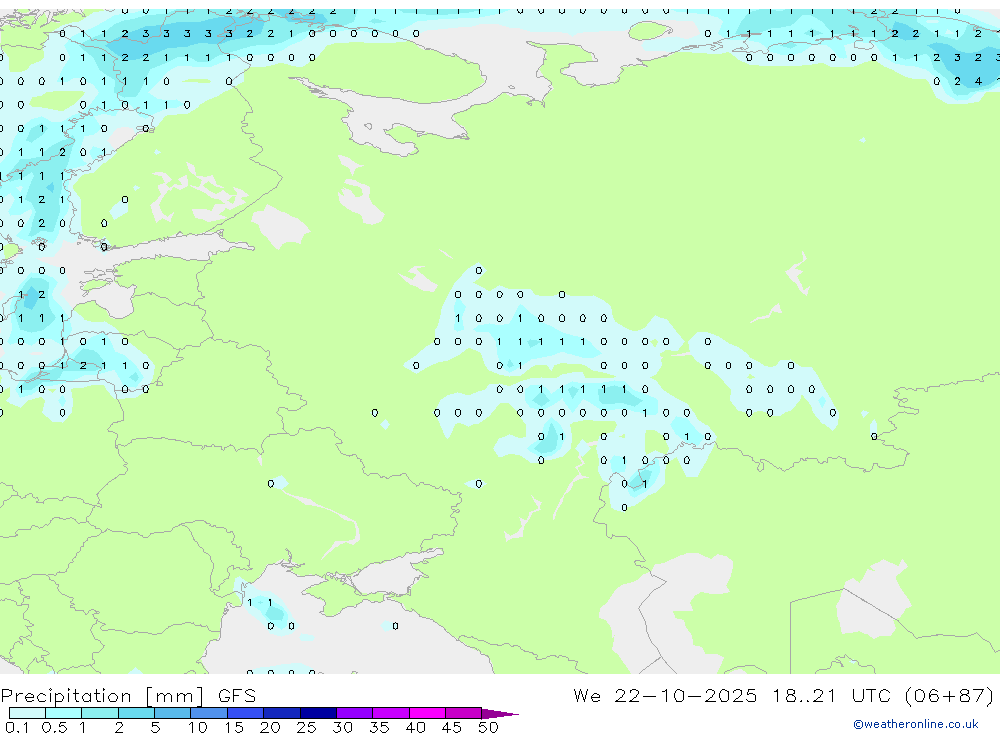Click the over-50 mm arrow tip of legend
Screen dimensions: 1000x733
tap(501, 713)
